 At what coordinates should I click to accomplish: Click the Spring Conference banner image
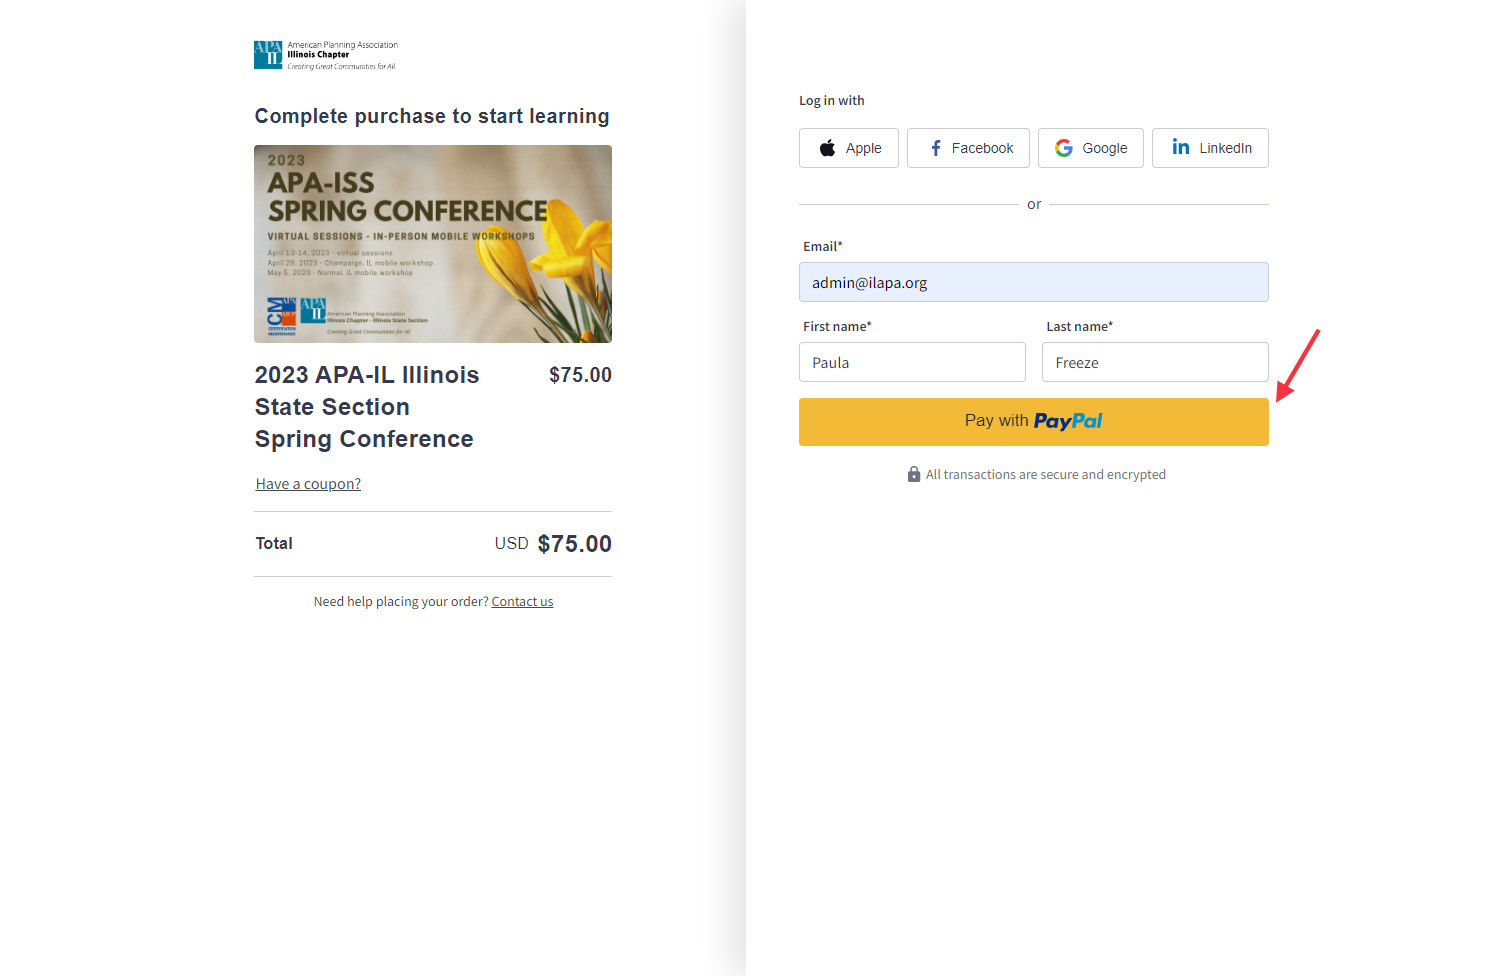click(x=433, y=244)
